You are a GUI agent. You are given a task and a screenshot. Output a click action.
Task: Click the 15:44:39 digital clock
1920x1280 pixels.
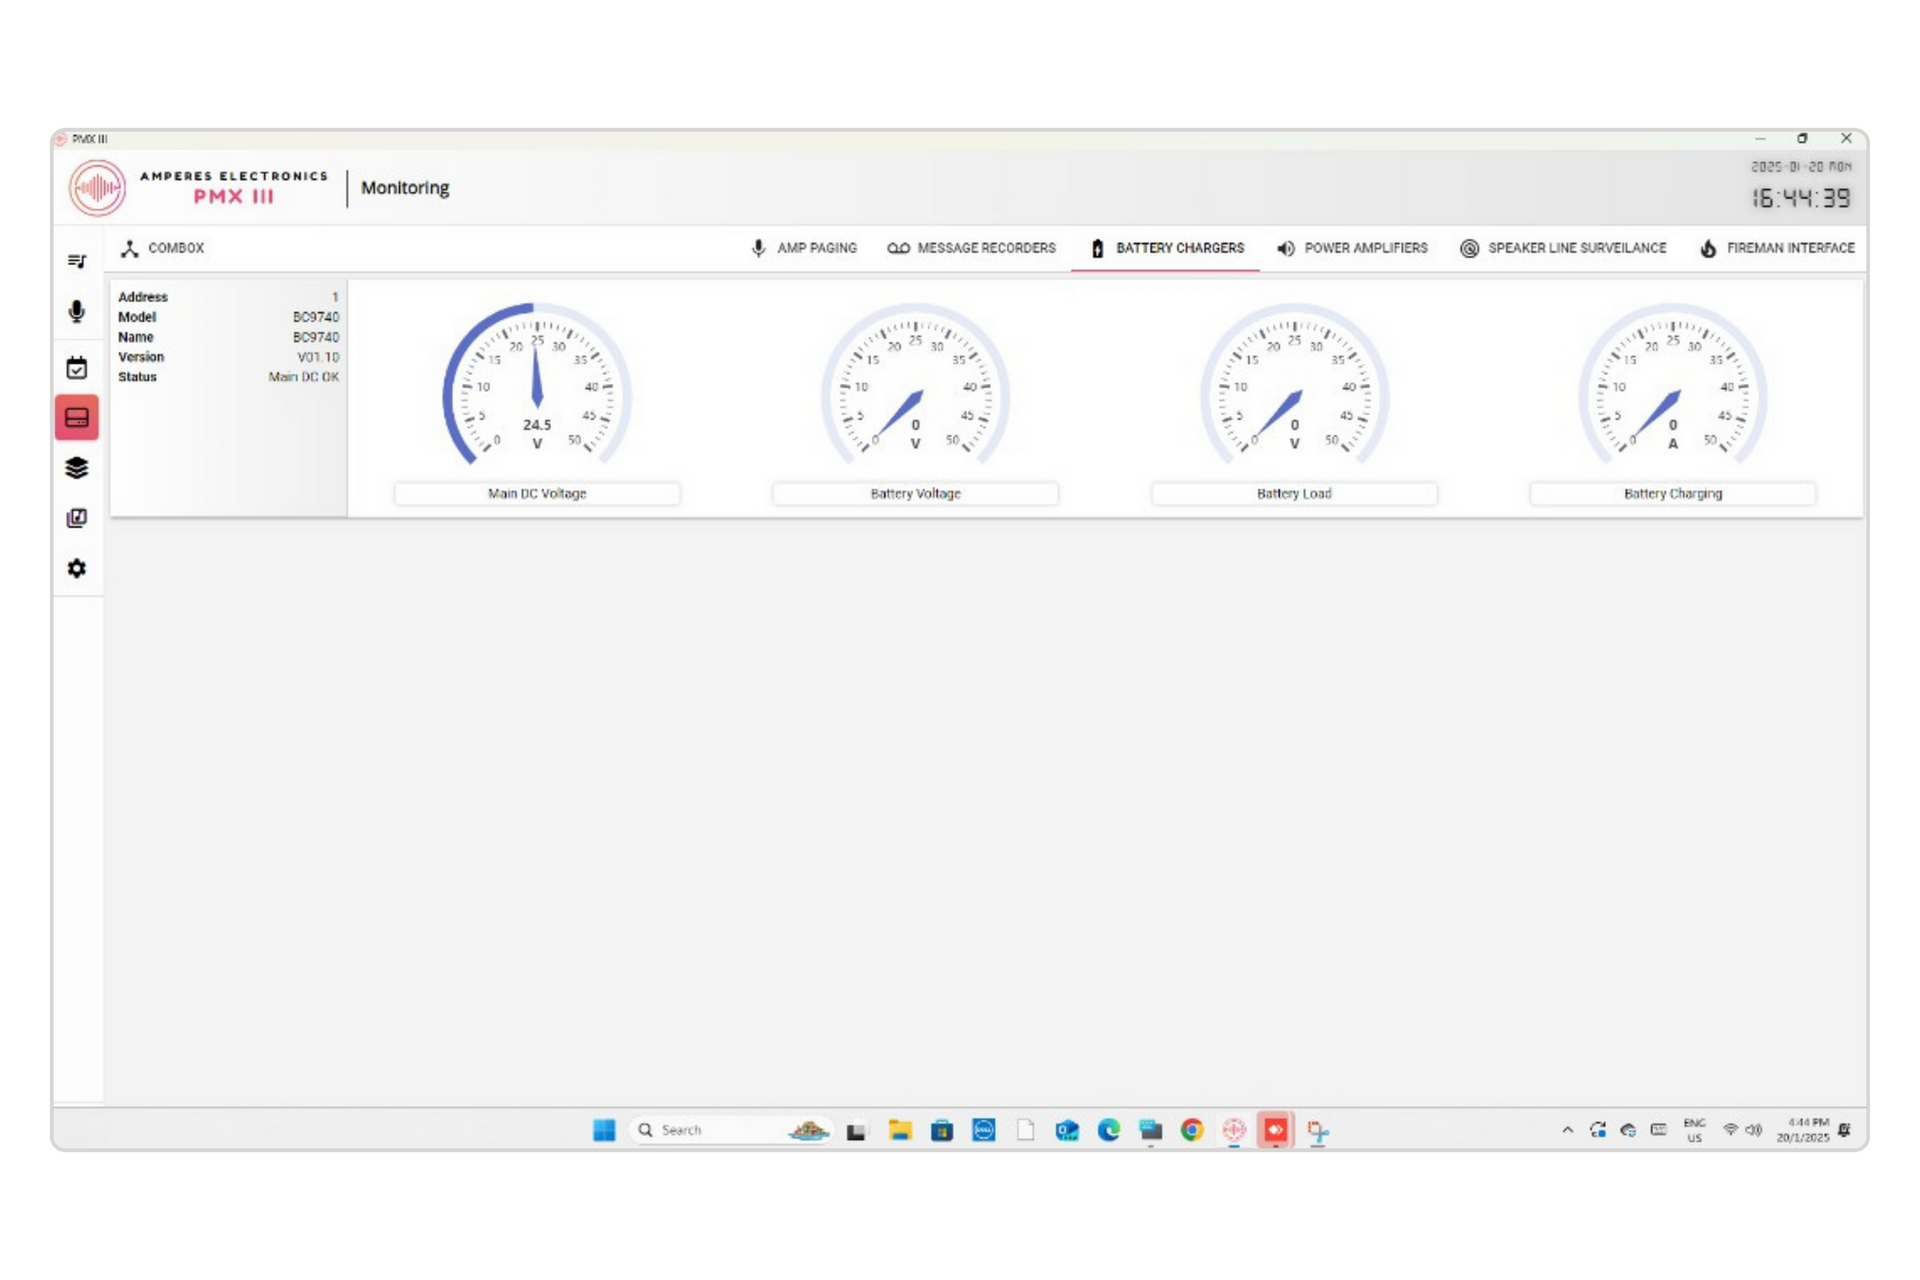coord(1801,198)
